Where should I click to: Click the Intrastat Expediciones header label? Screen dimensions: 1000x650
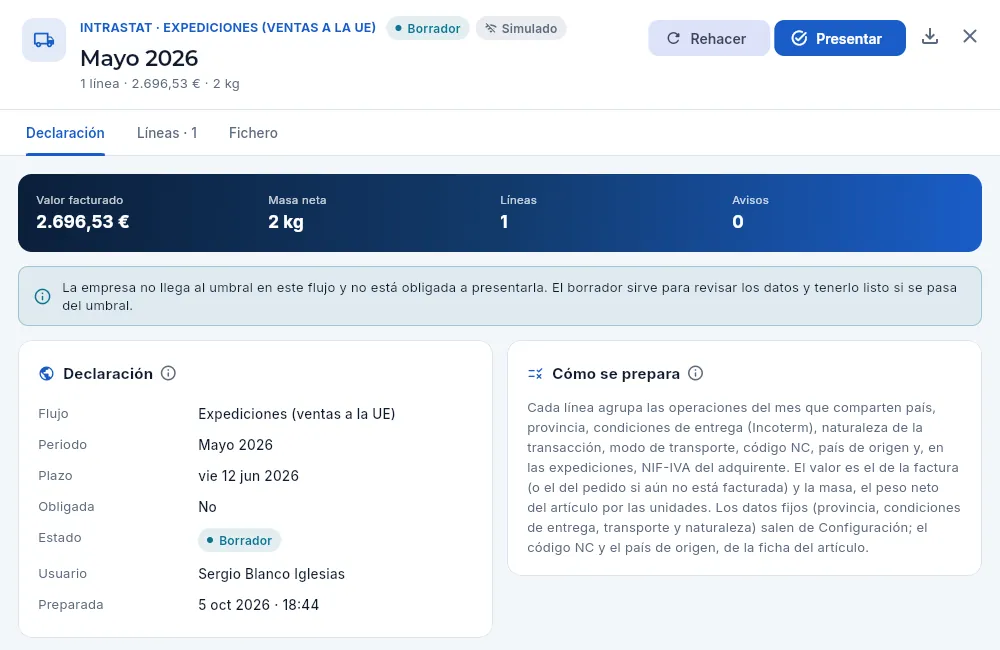(x=228, y=28)
